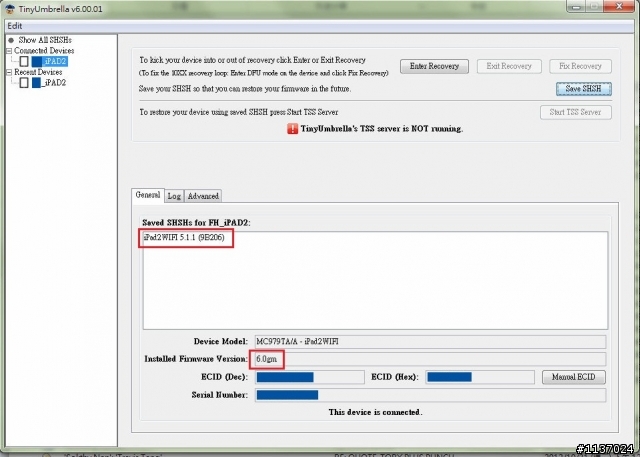Collapse the Recent Devices tree node
The width and height of the screenshot is (640, 457).
click(x=9, y=72)
